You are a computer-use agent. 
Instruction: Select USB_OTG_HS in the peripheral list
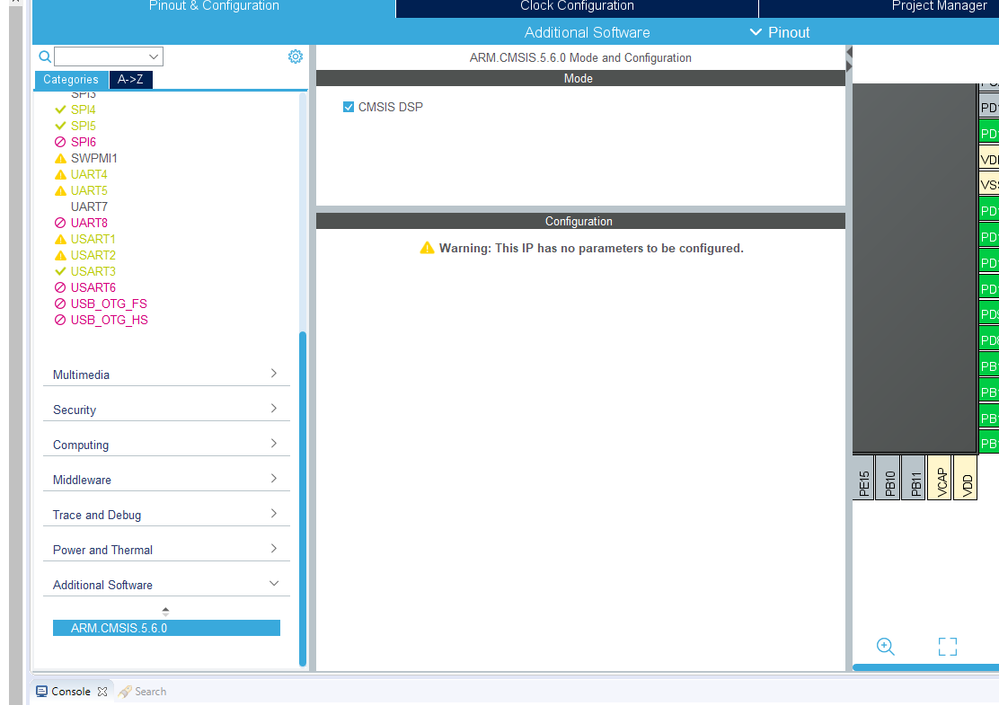[109, 320]
